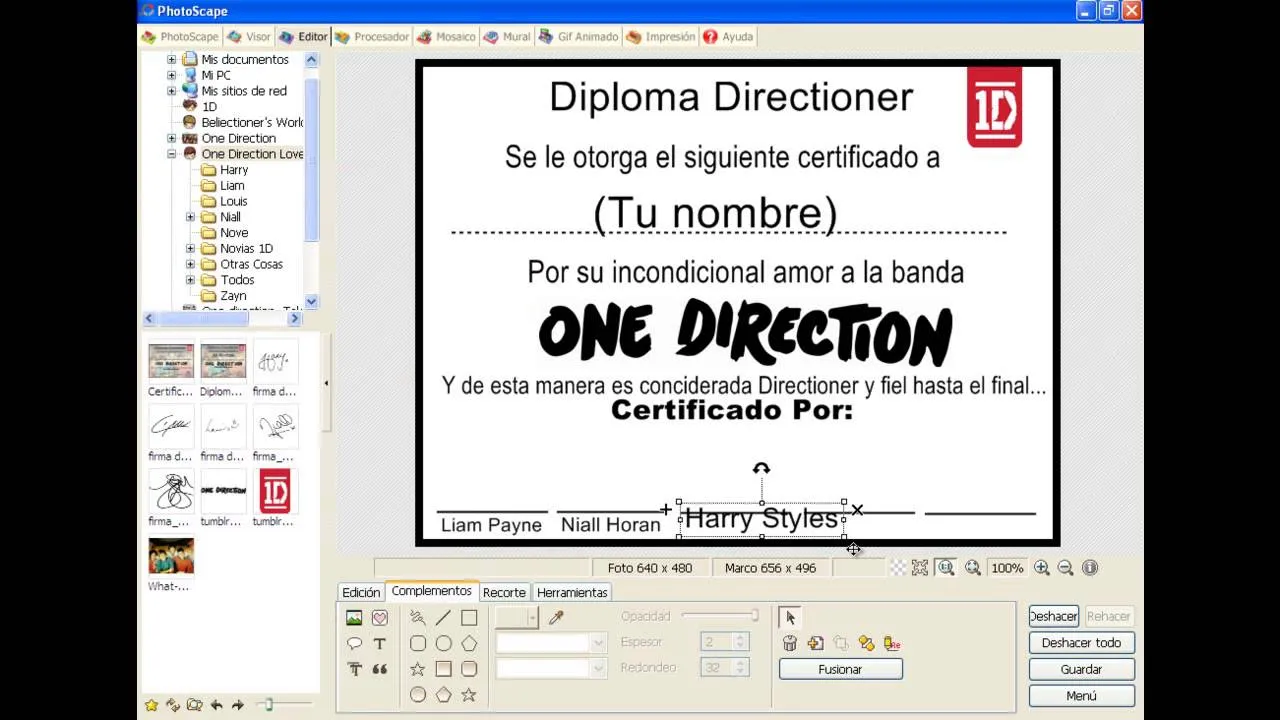
Task: Open the image info icon
Action: point(1090,568)
